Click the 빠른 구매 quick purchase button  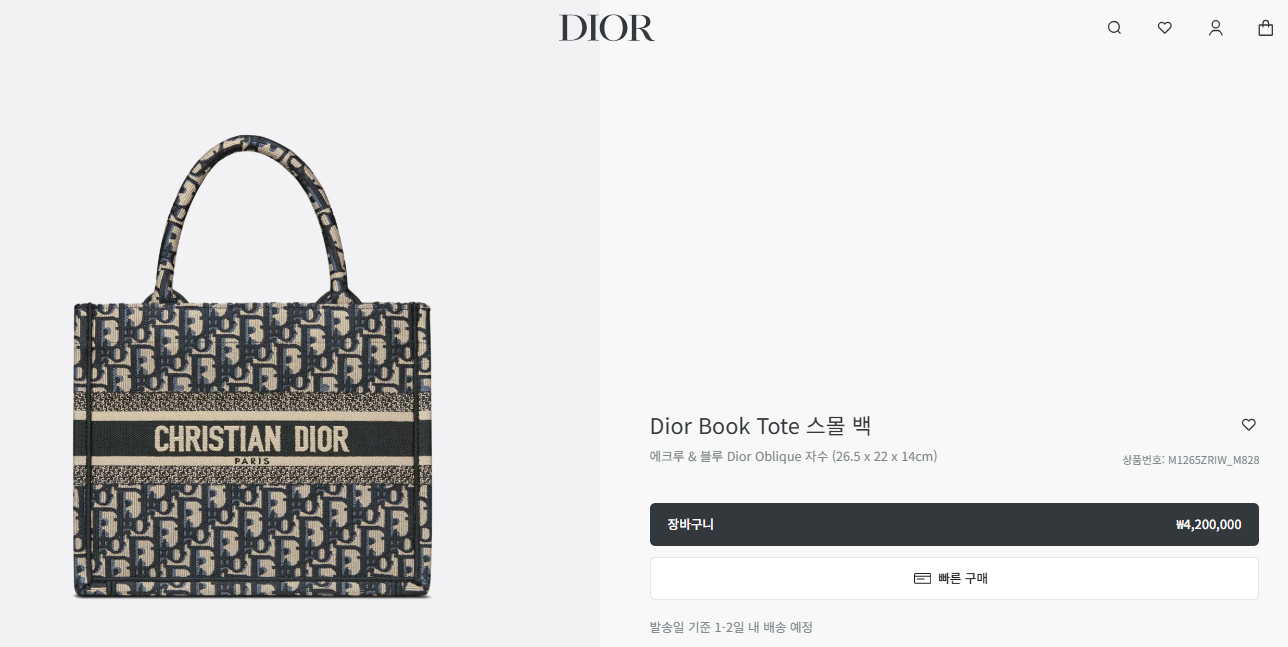click(x=954, y=578)
